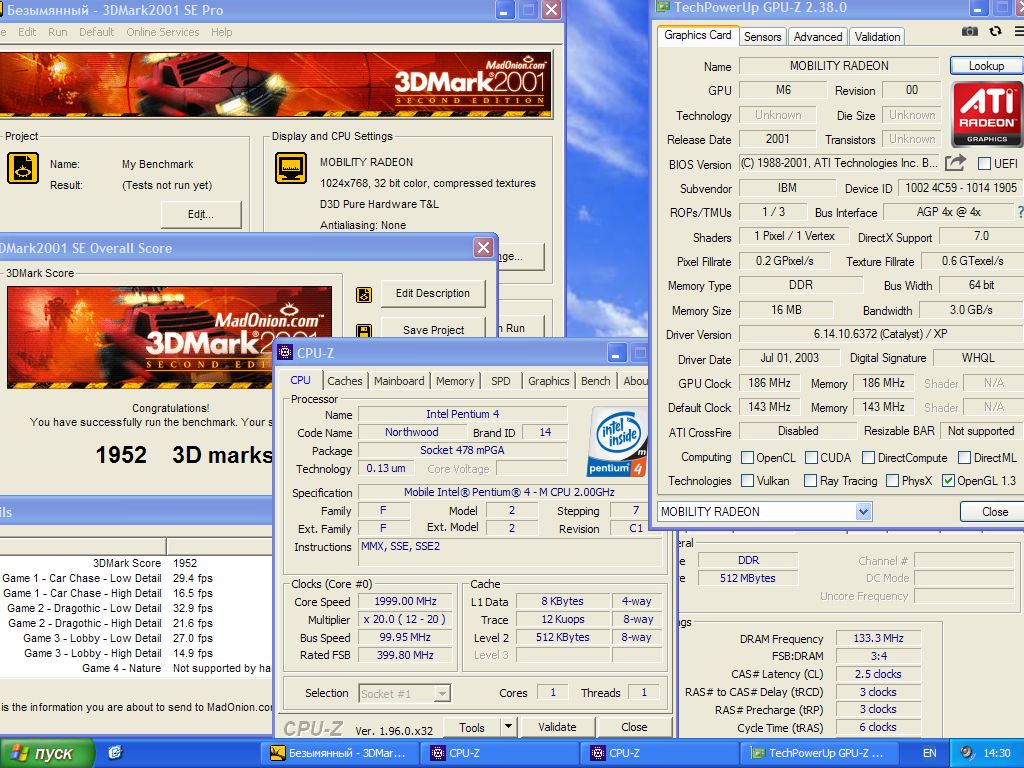Click the CPU-Z window title icon
The image size is (1024, 768).
click(285, 353)
